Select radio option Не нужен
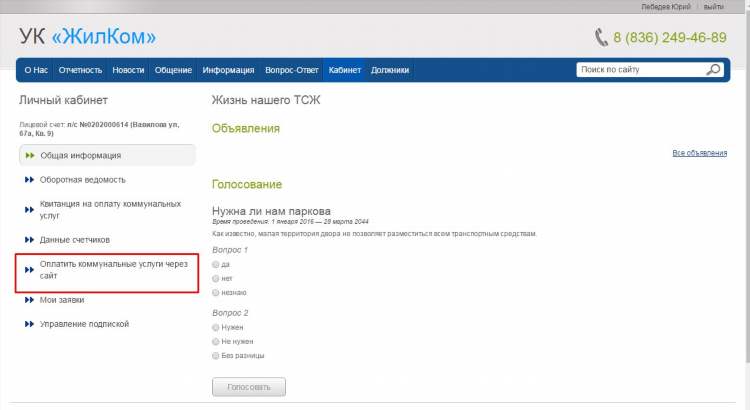Screen dimensions: 750x410 click(x=216, y=342)
